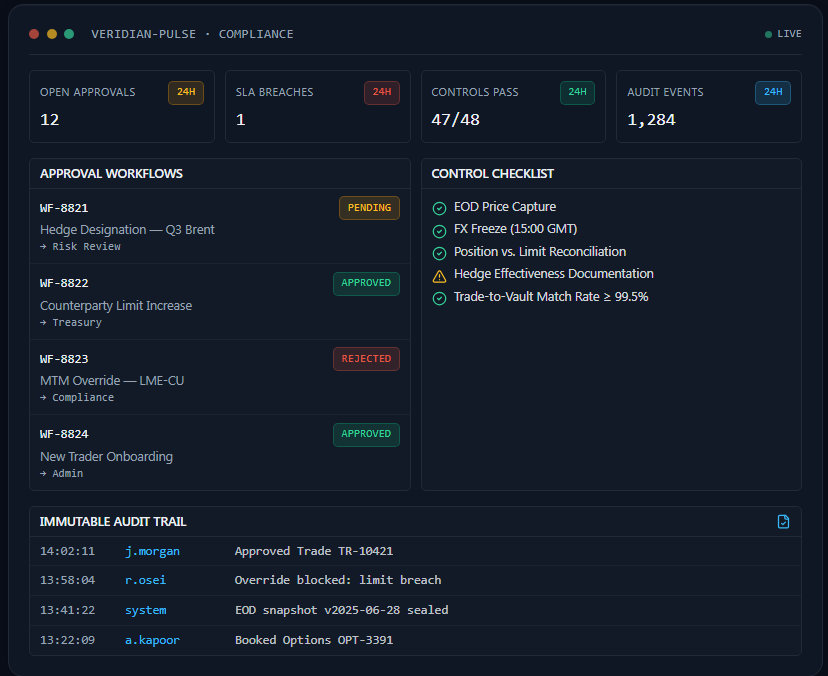The image size is (828, 676).
Task: Click the red window dot
Action: [34, 34]
